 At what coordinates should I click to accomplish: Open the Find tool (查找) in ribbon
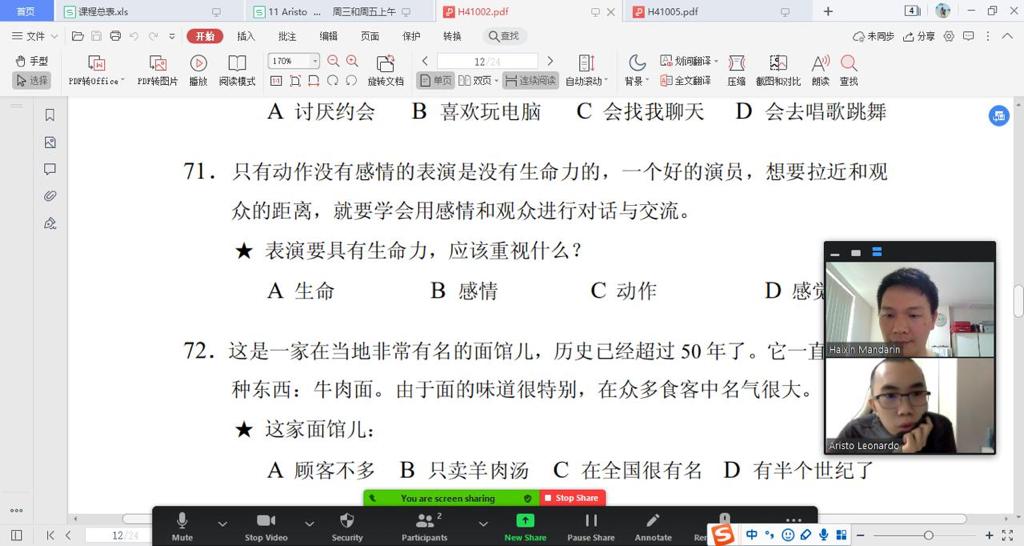849,71
